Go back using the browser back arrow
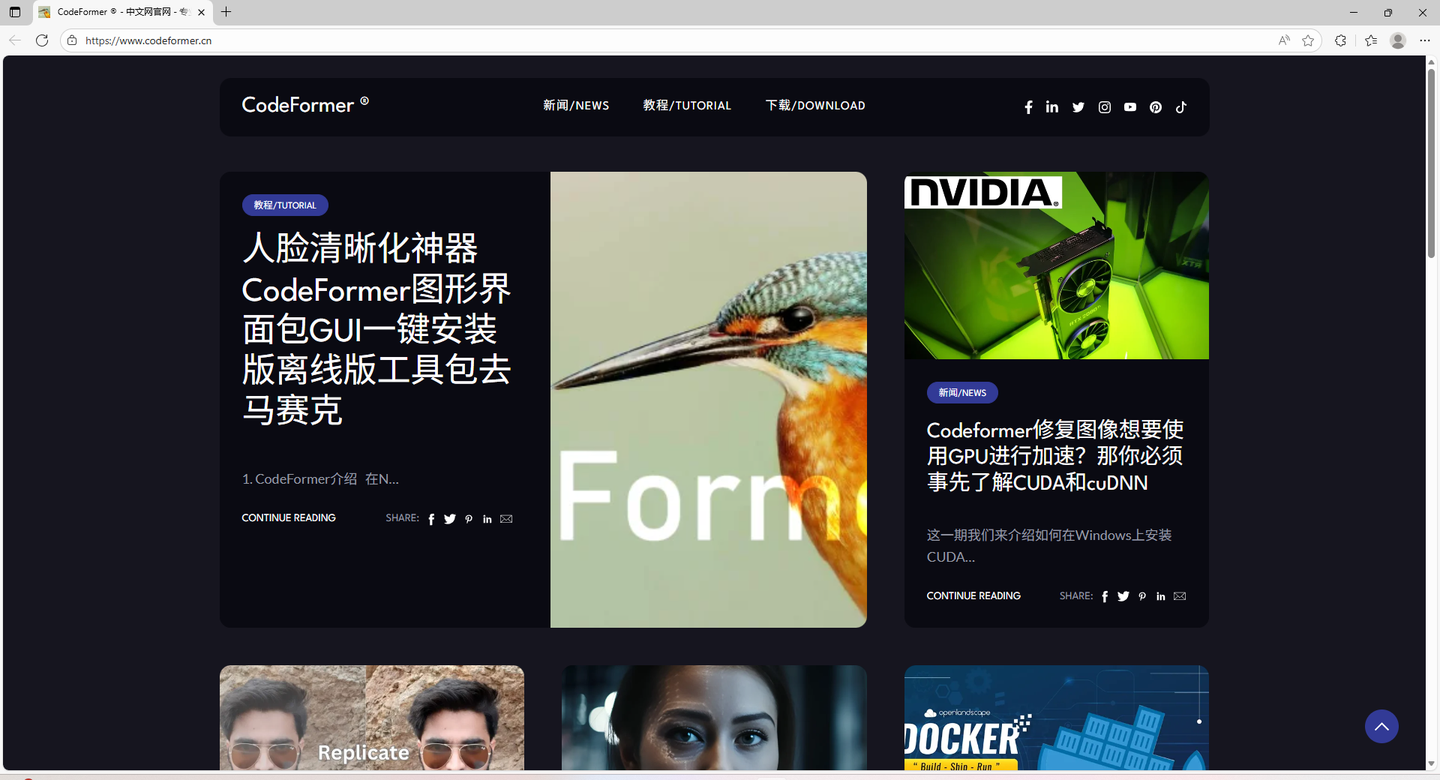 (14, 40)
